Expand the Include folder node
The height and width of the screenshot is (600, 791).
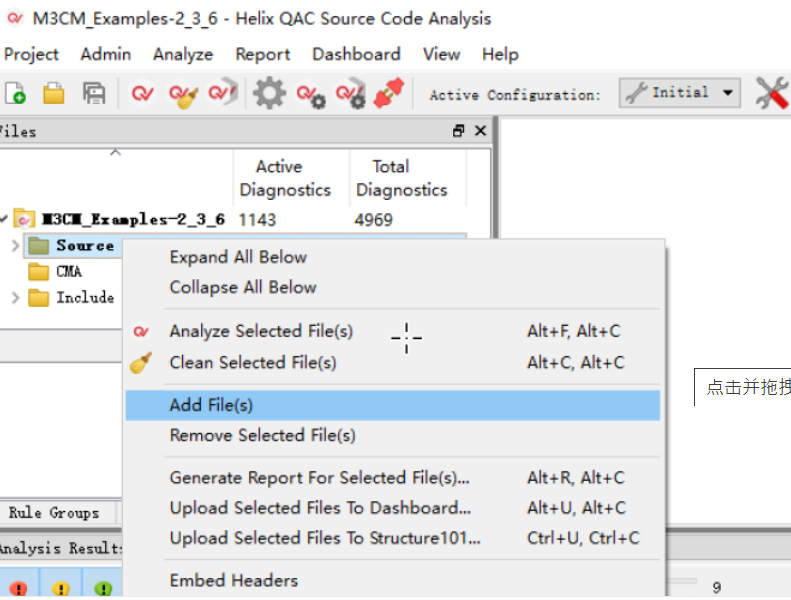[x=15, y=298]
